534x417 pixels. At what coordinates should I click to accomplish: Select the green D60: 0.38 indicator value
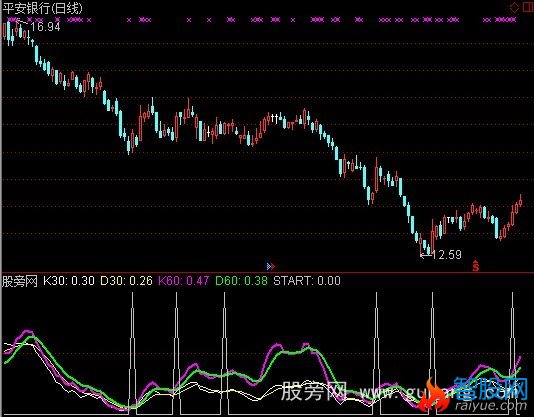pos(241,281)
